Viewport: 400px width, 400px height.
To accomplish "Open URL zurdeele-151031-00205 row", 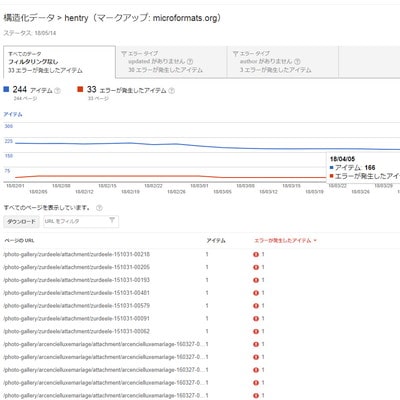I will [x=77, y=267].
